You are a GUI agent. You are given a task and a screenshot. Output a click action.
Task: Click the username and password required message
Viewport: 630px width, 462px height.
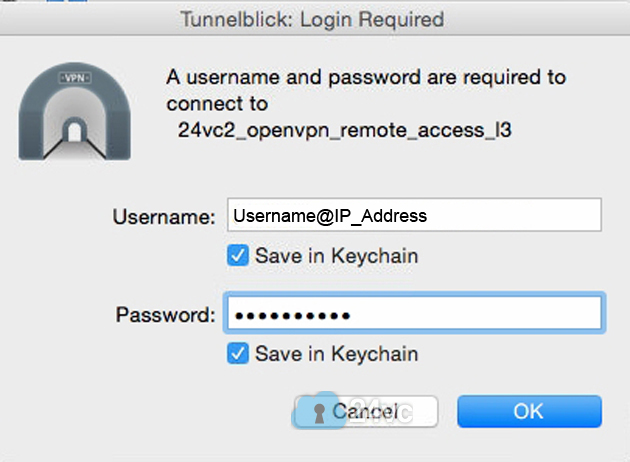click(x=366, y=90)
